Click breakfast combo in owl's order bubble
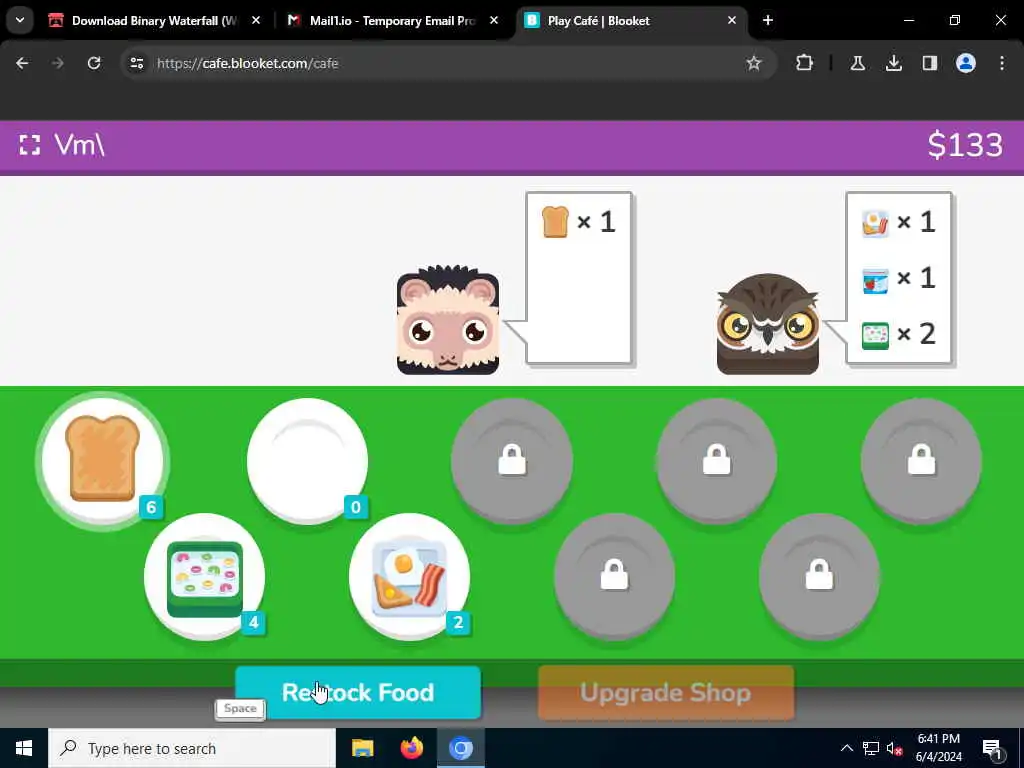 [875, 223]
